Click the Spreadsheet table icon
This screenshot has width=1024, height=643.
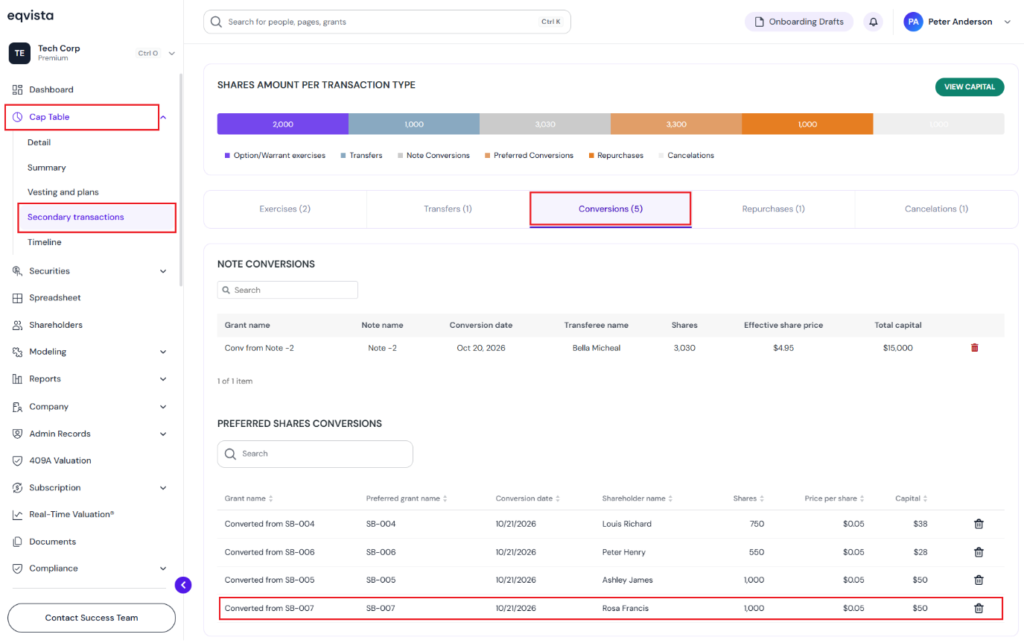point(17,298)
